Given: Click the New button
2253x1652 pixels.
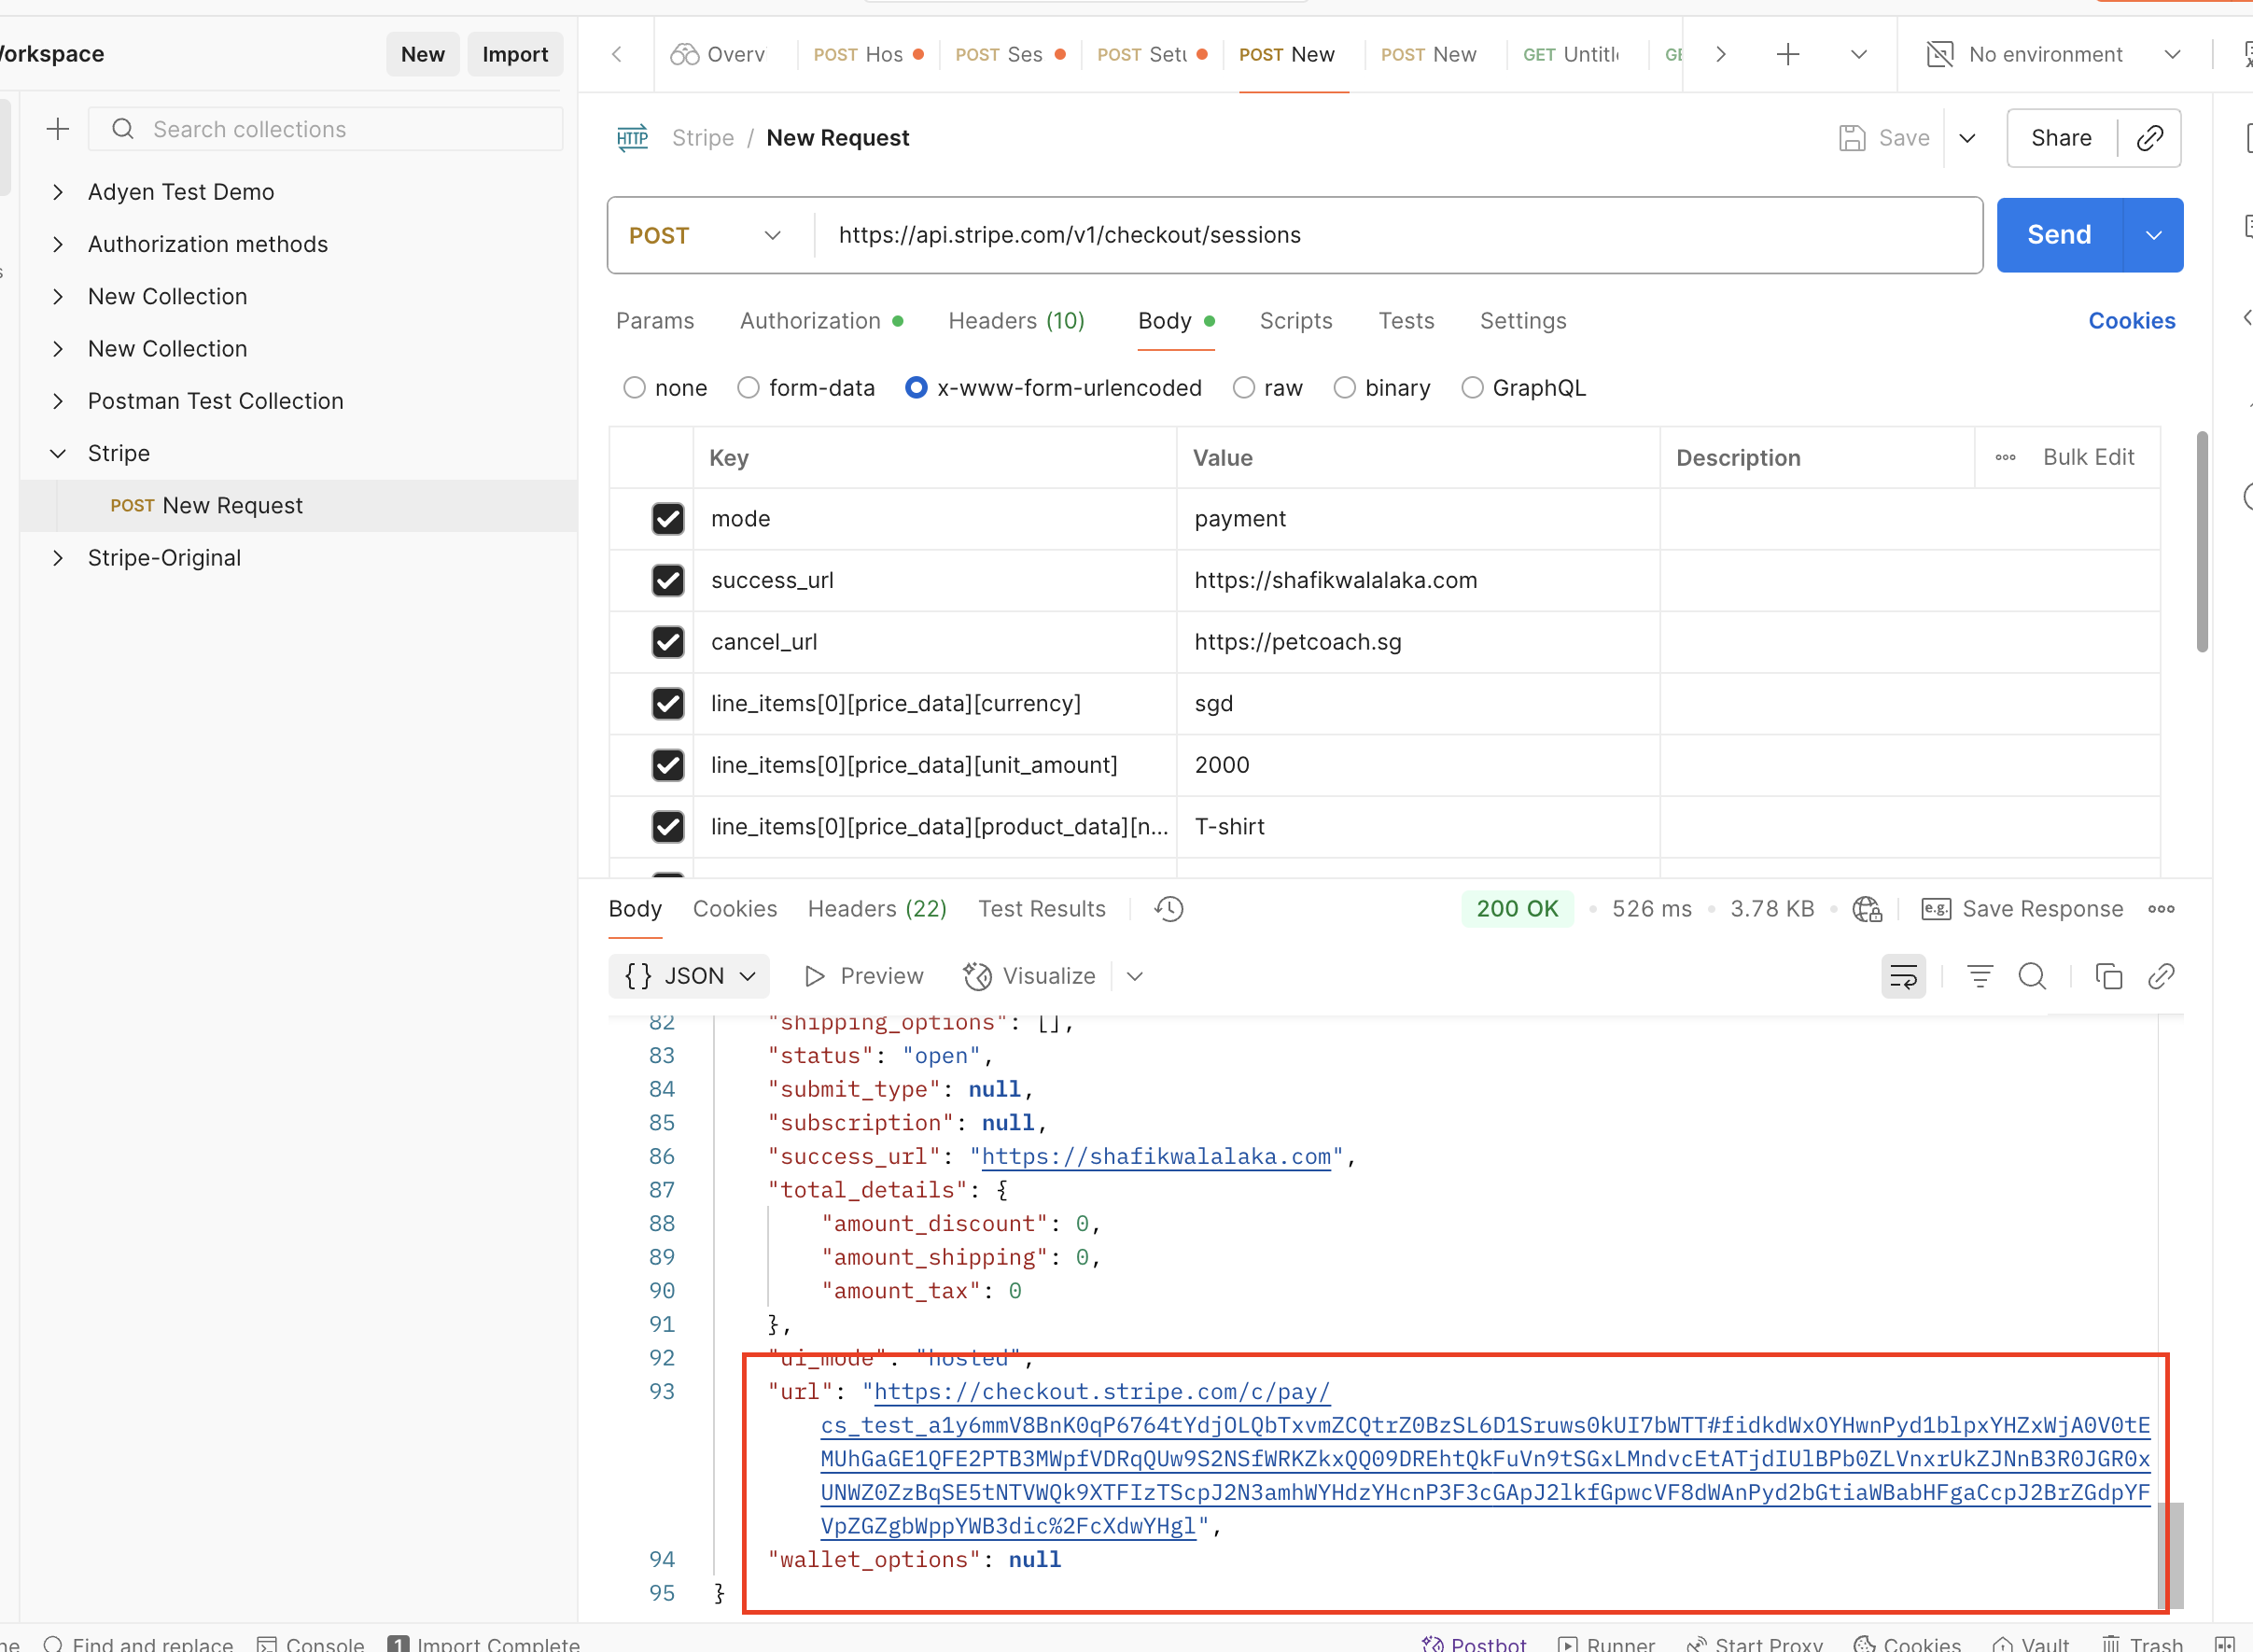Looking at the screenshot, I should click(423, 54).
